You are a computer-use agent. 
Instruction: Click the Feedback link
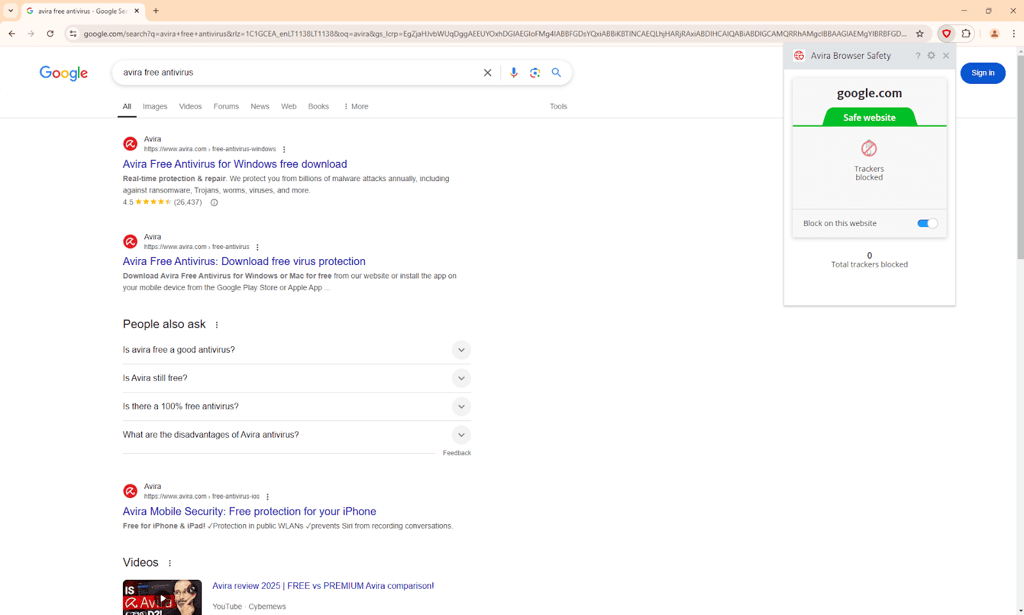click(456, 453)
